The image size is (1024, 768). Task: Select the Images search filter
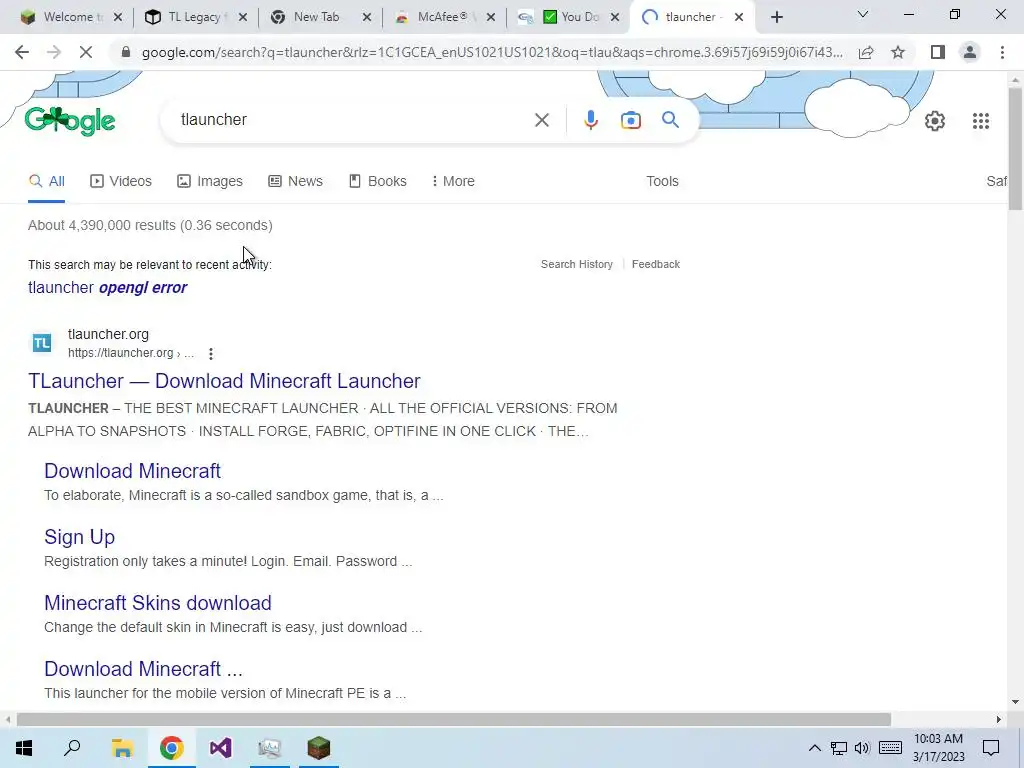point(210,181)
